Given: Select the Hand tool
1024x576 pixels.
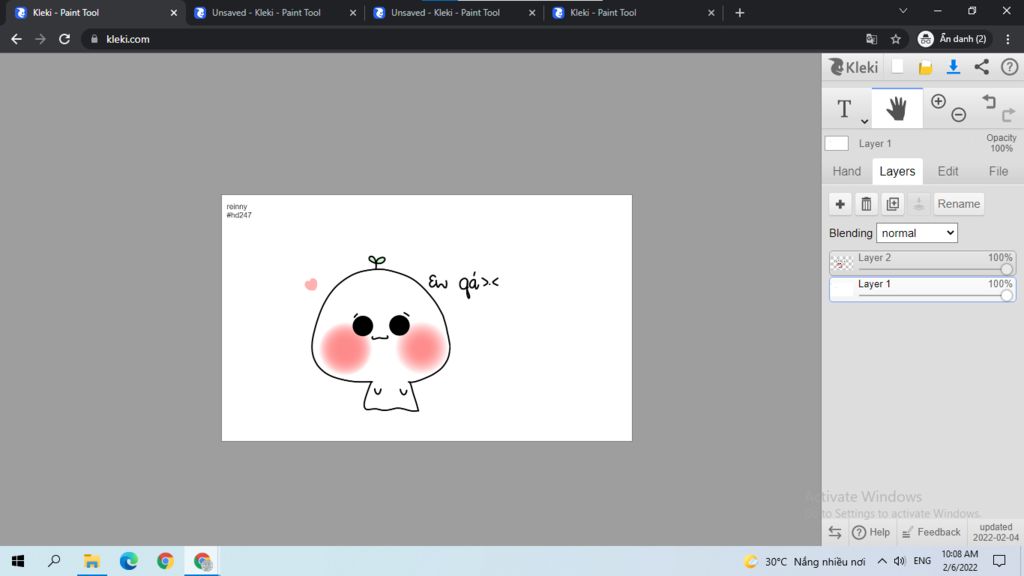Looking at the screenshot, I should point(897,108).
